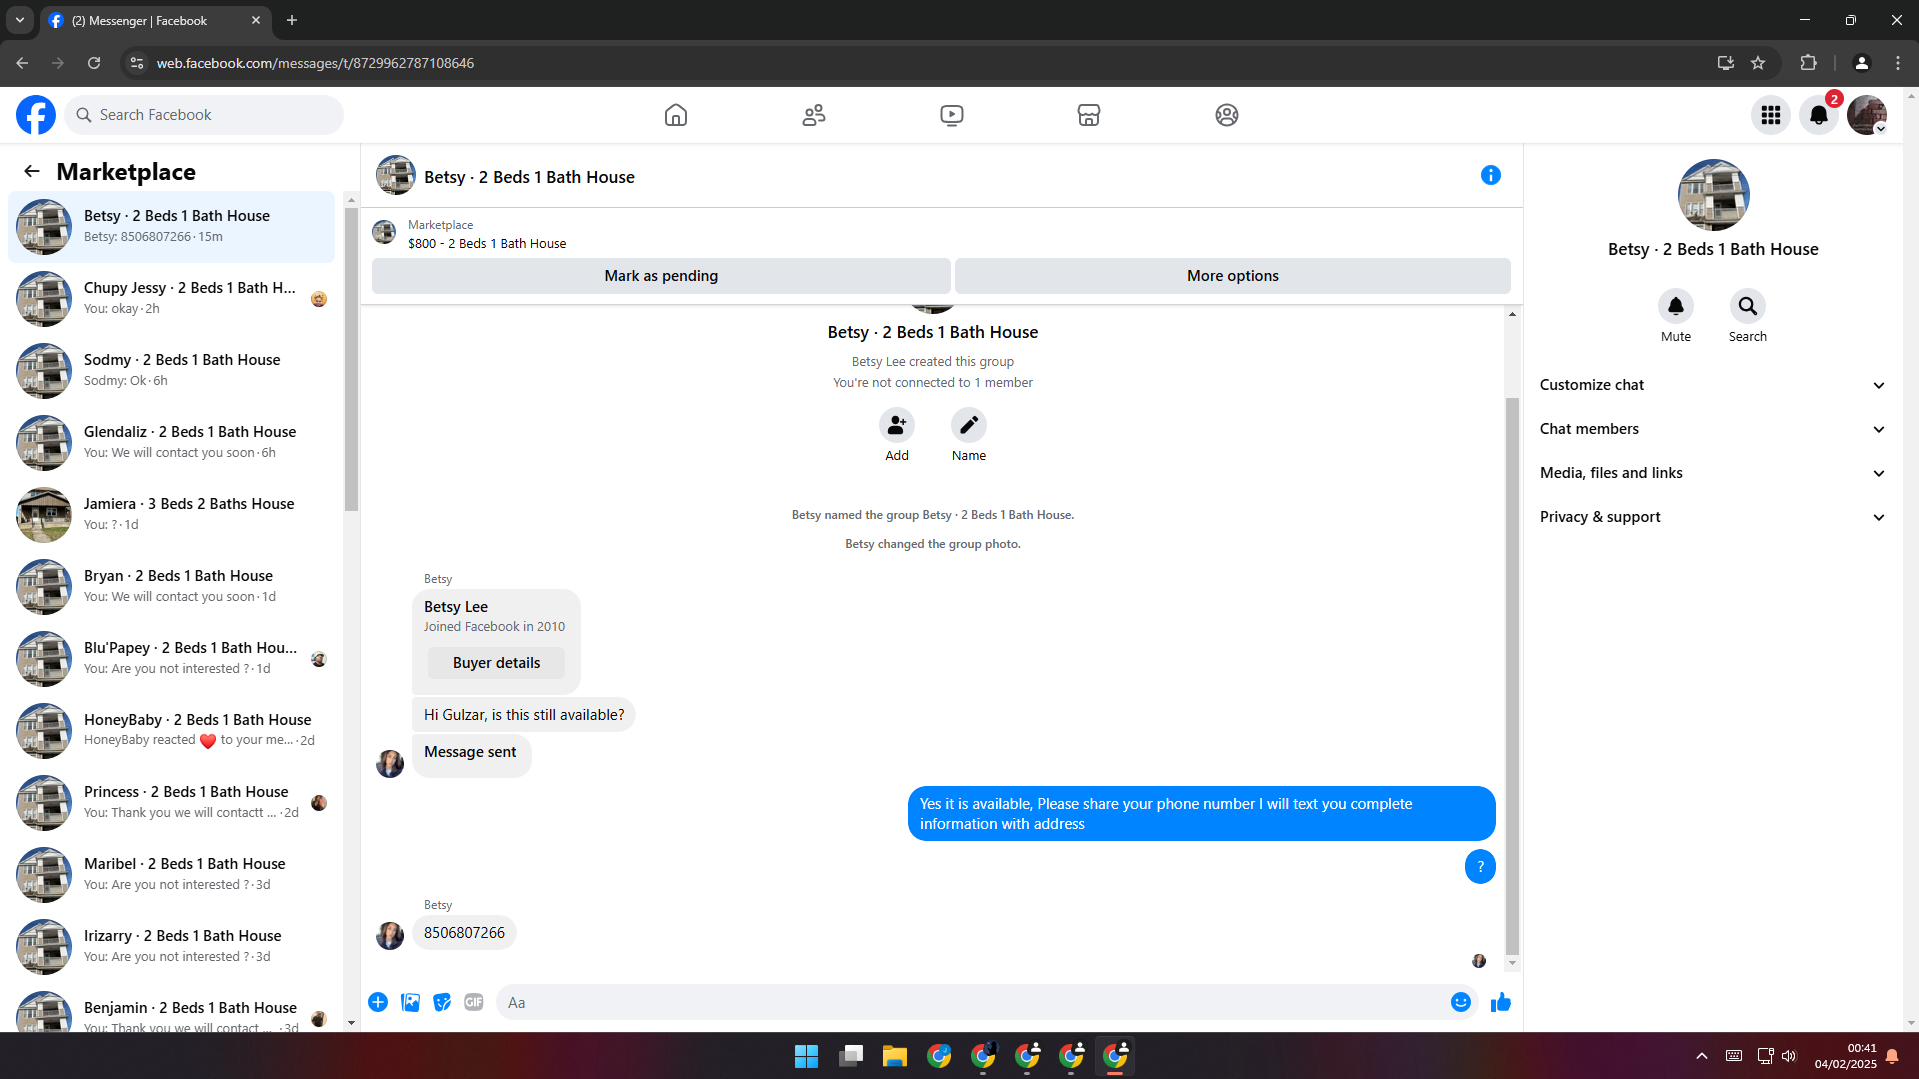Screen dimensions: 1919x1079
Task: Choose a sticker from the sticker icon
Action: (x=442, y=1002)
